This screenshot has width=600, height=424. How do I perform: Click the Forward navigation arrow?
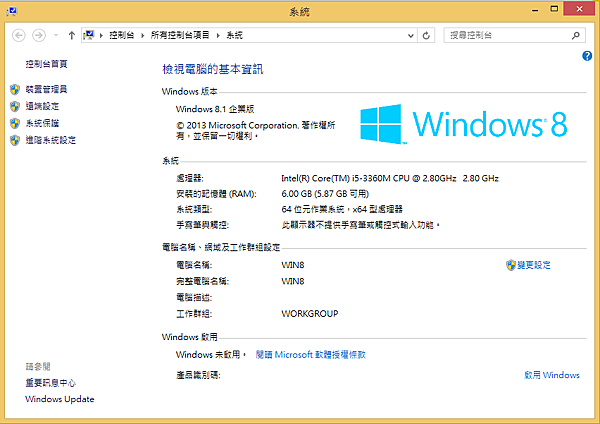39,36
